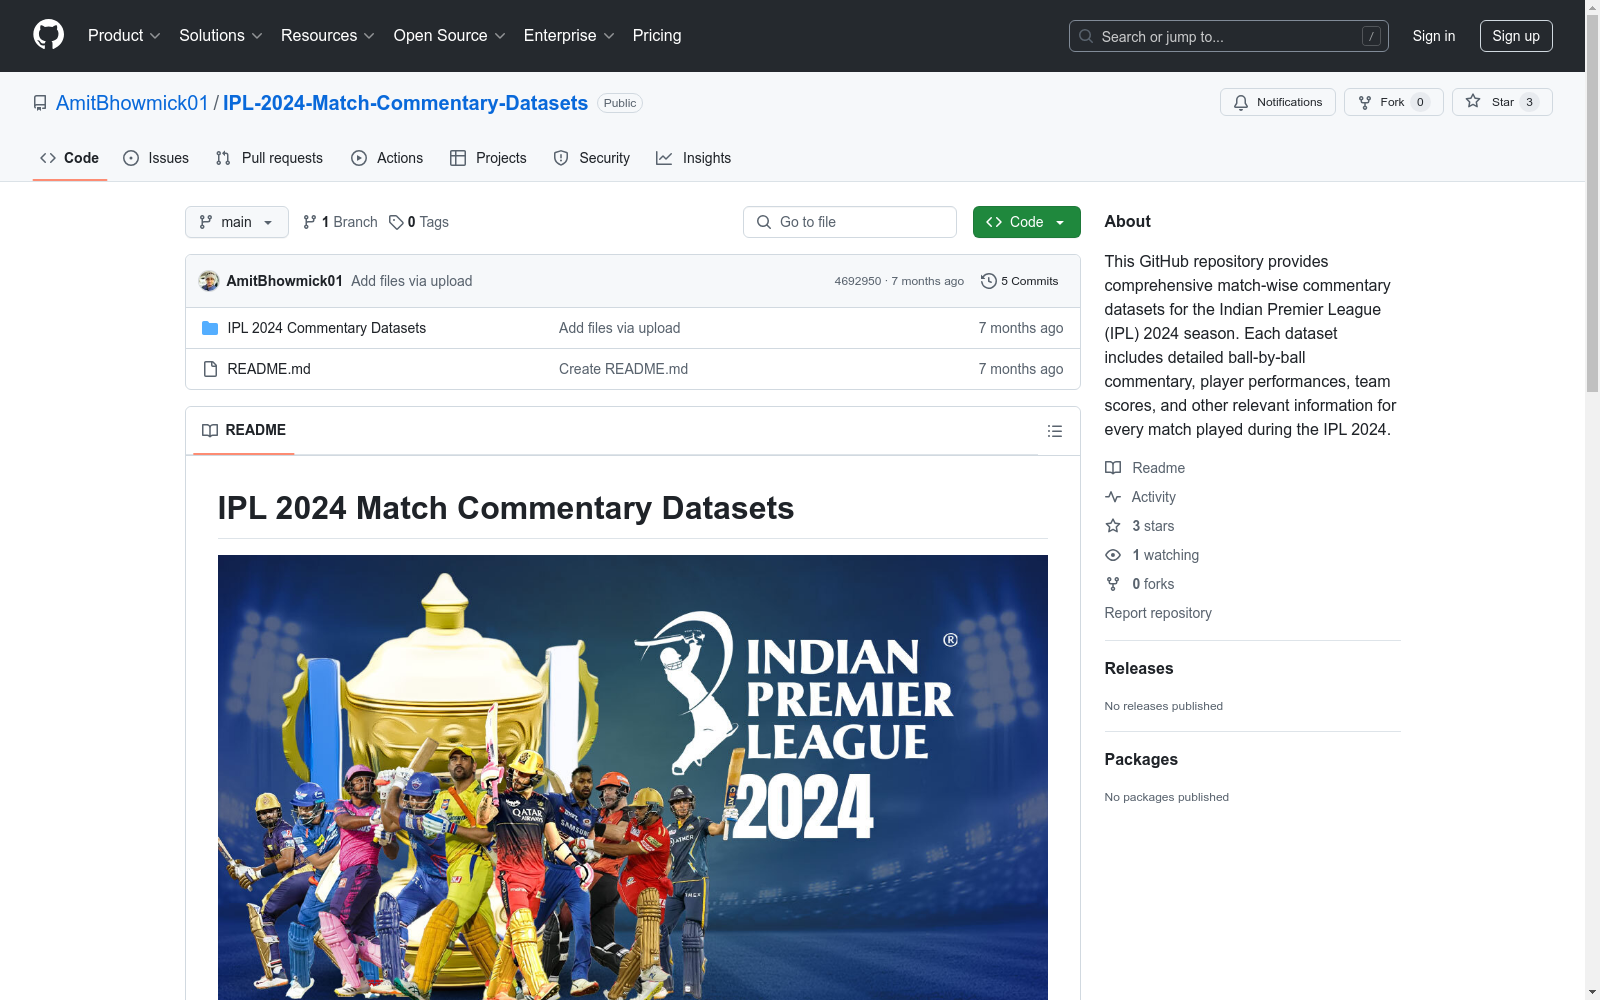The width and height of the screenshot is (1600, 1000).
Task: View the 1 Branch link
Action: tap(340, 222)
